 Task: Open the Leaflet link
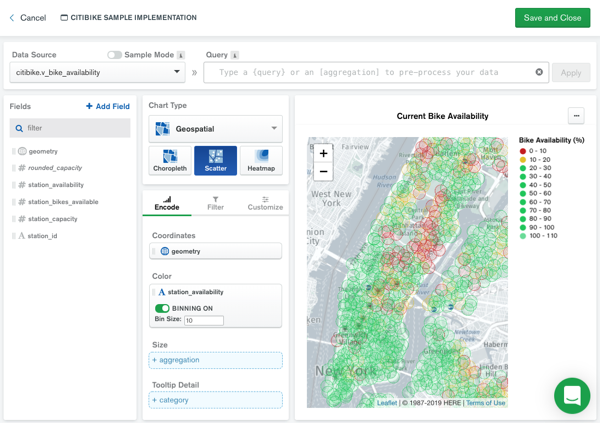[x=387, y=403]
